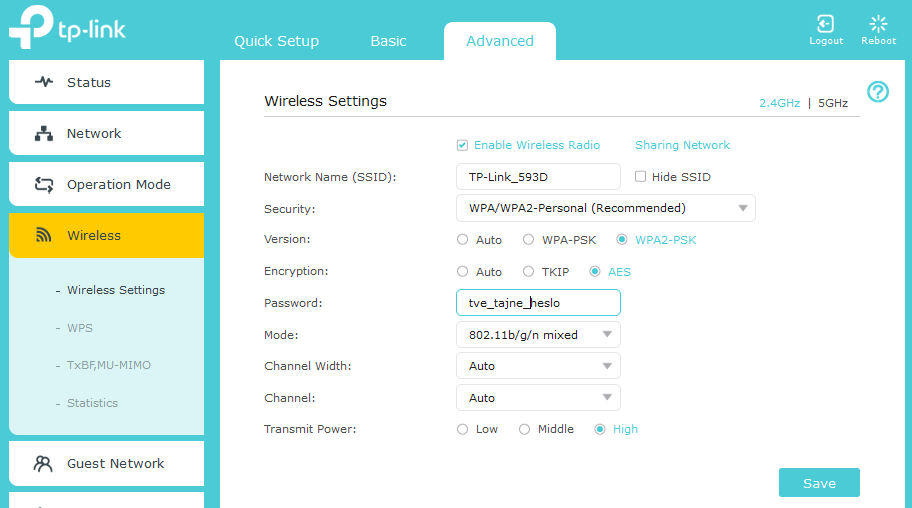Click the Guest Network people icon

point(44,463)
